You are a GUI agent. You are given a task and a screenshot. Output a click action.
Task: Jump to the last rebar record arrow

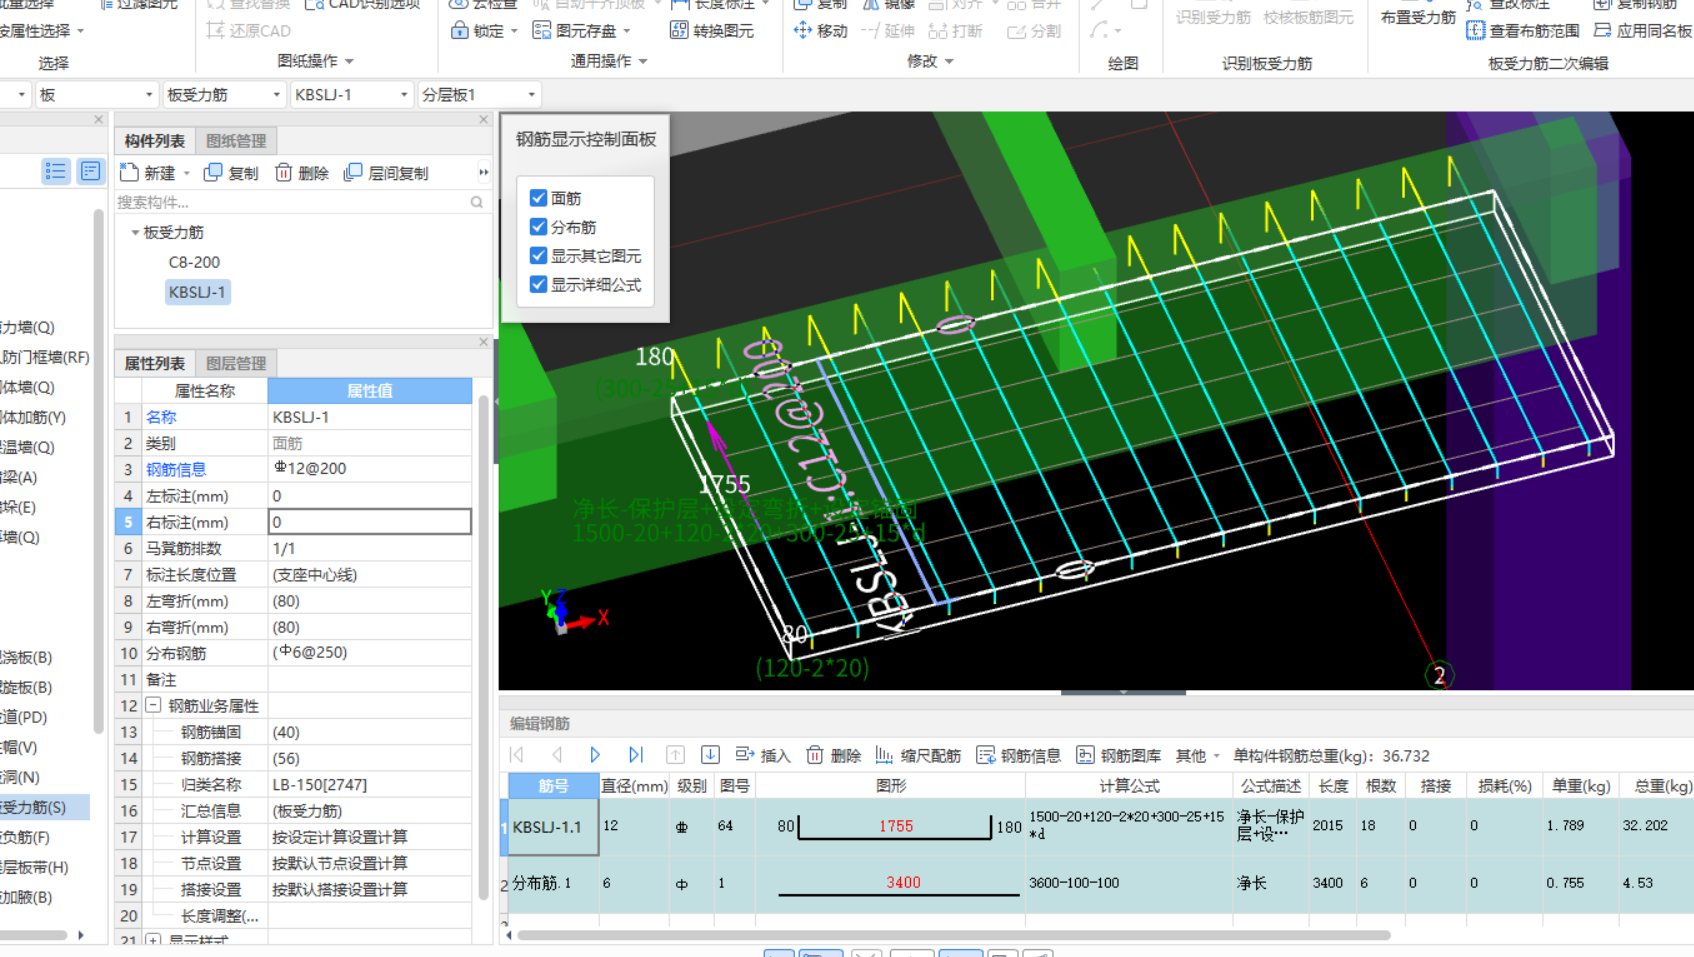(635, 755)
